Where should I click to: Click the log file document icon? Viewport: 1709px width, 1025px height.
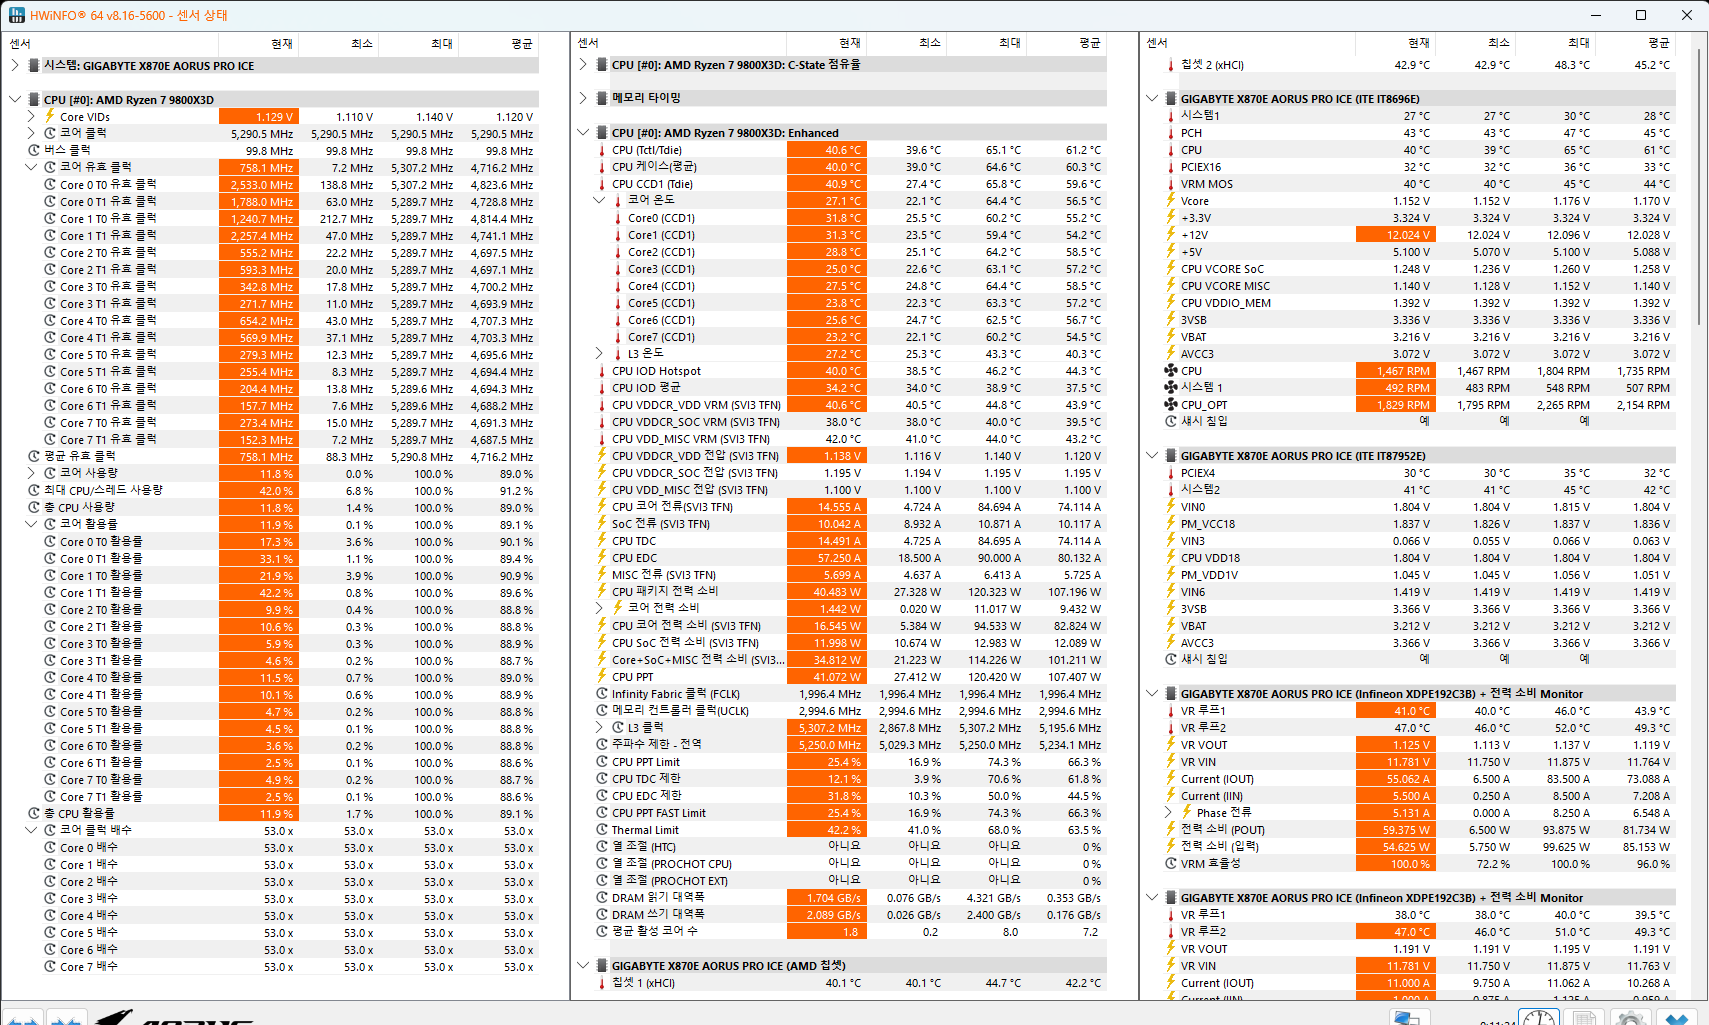(x=1585, y=1018)
